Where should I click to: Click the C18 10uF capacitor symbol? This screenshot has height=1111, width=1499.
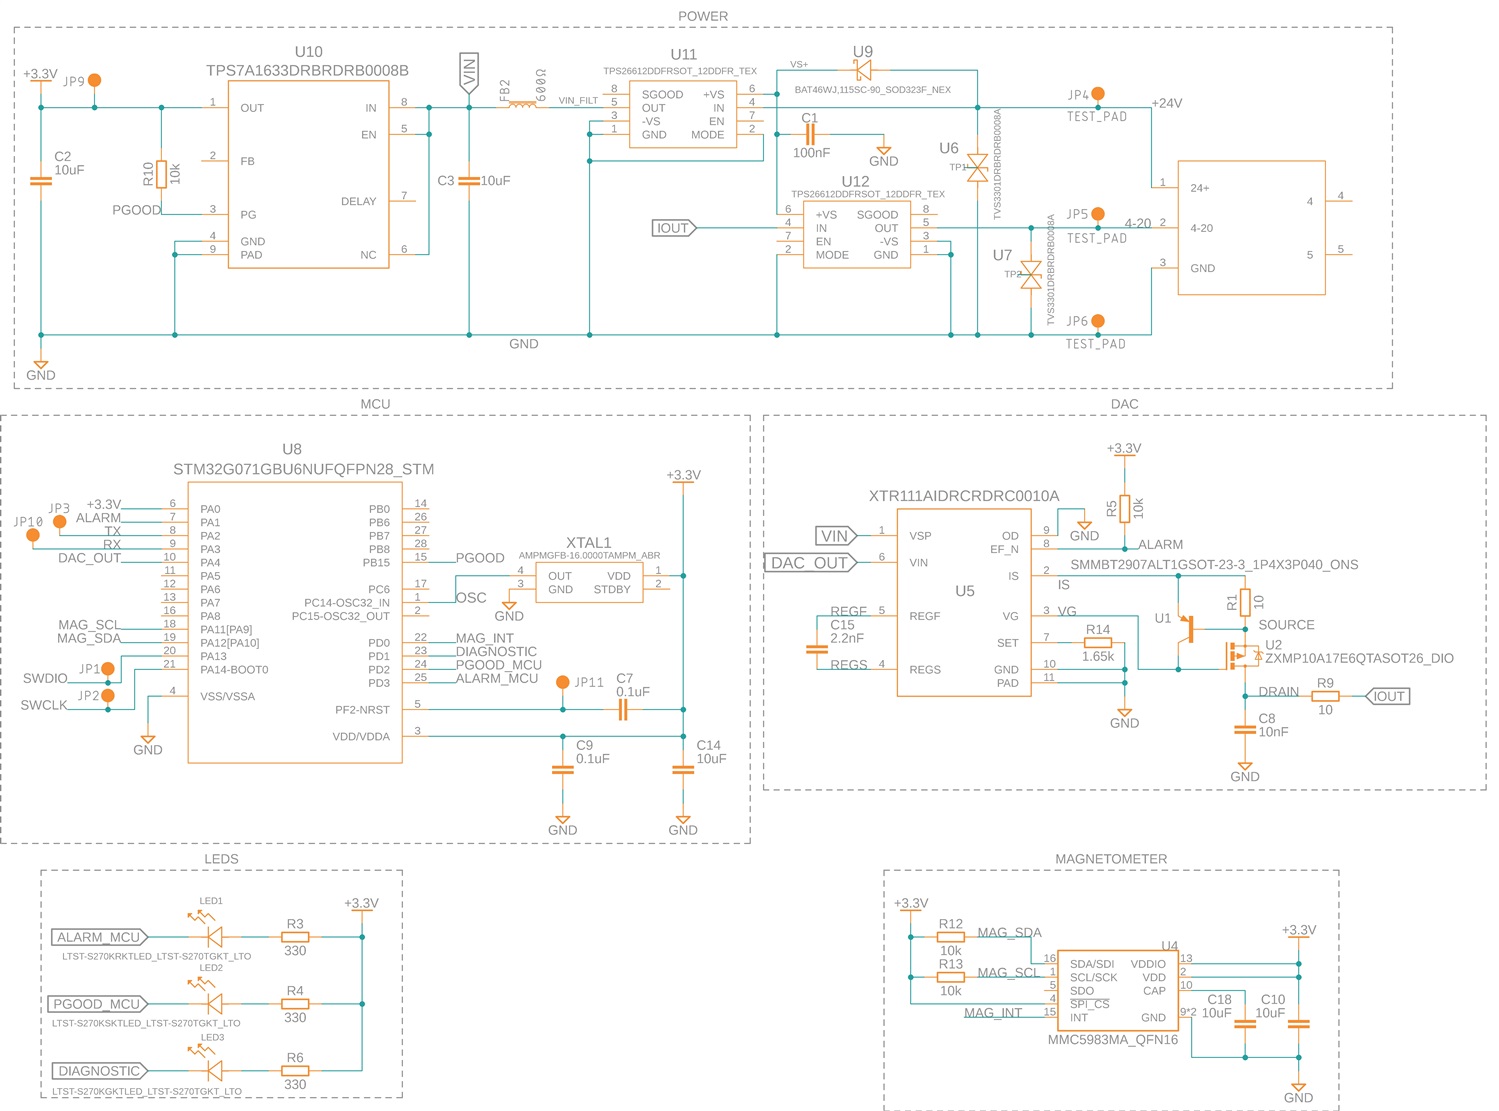tap(1245, 1024)
